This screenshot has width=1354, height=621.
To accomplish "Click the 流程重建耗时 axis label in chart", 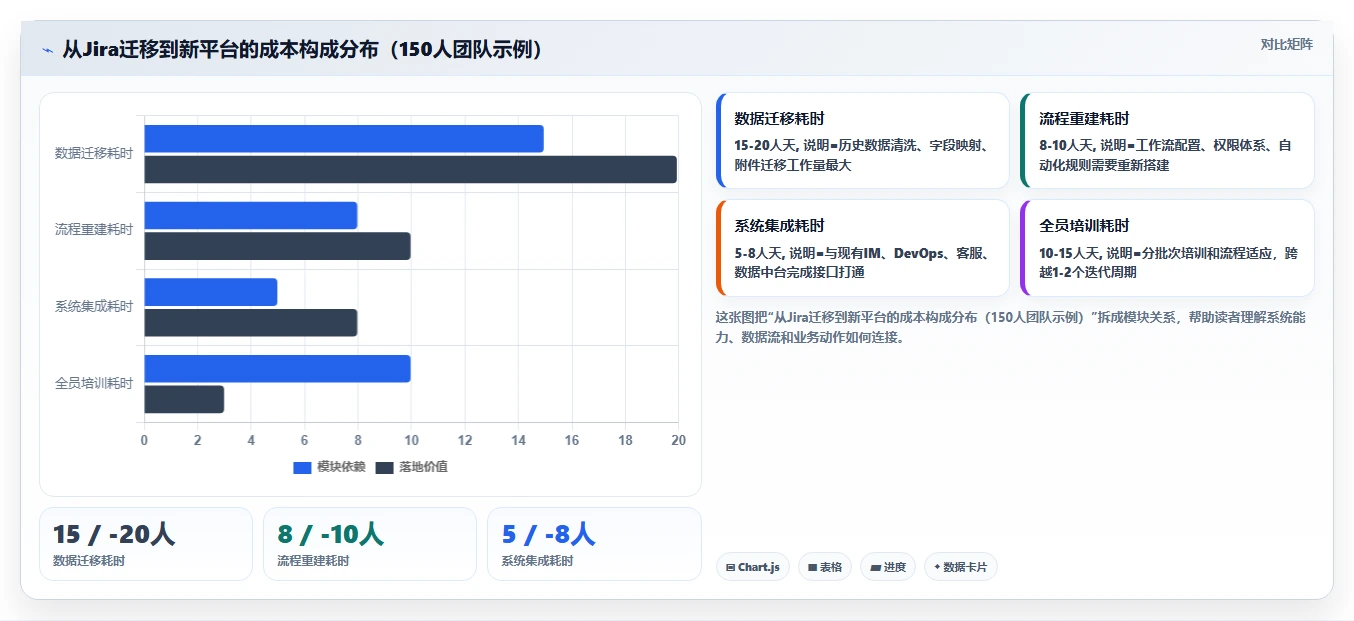I will tap(94, 229).
